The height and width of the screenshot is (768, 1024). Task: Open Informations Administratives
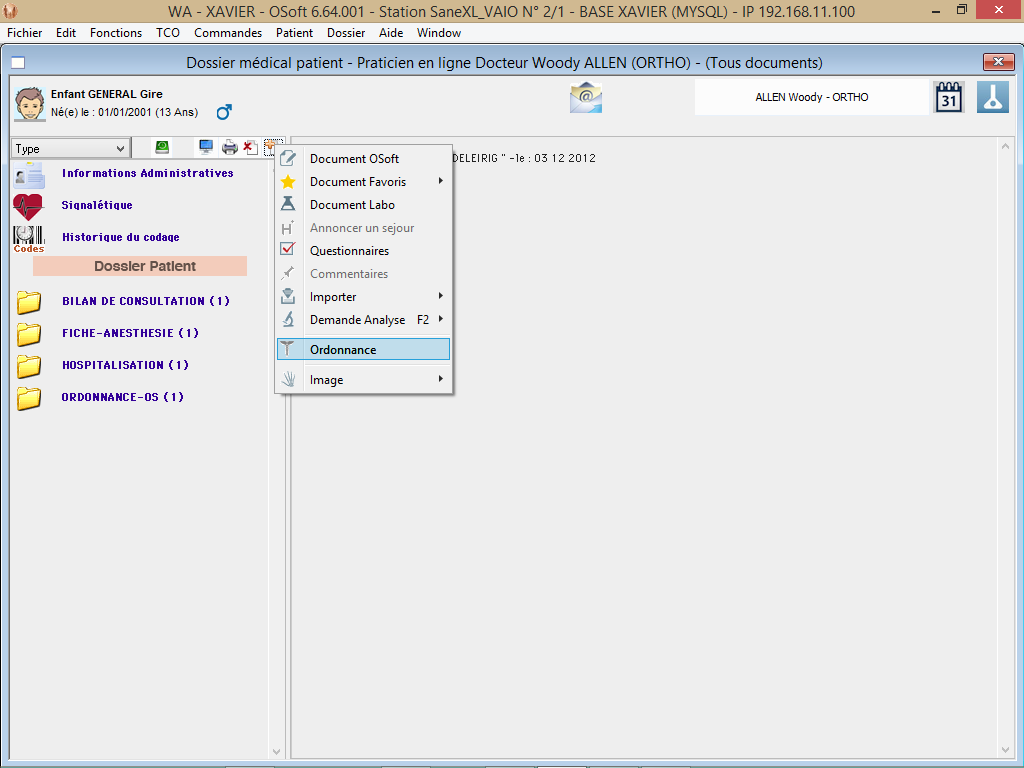(148, 173)
